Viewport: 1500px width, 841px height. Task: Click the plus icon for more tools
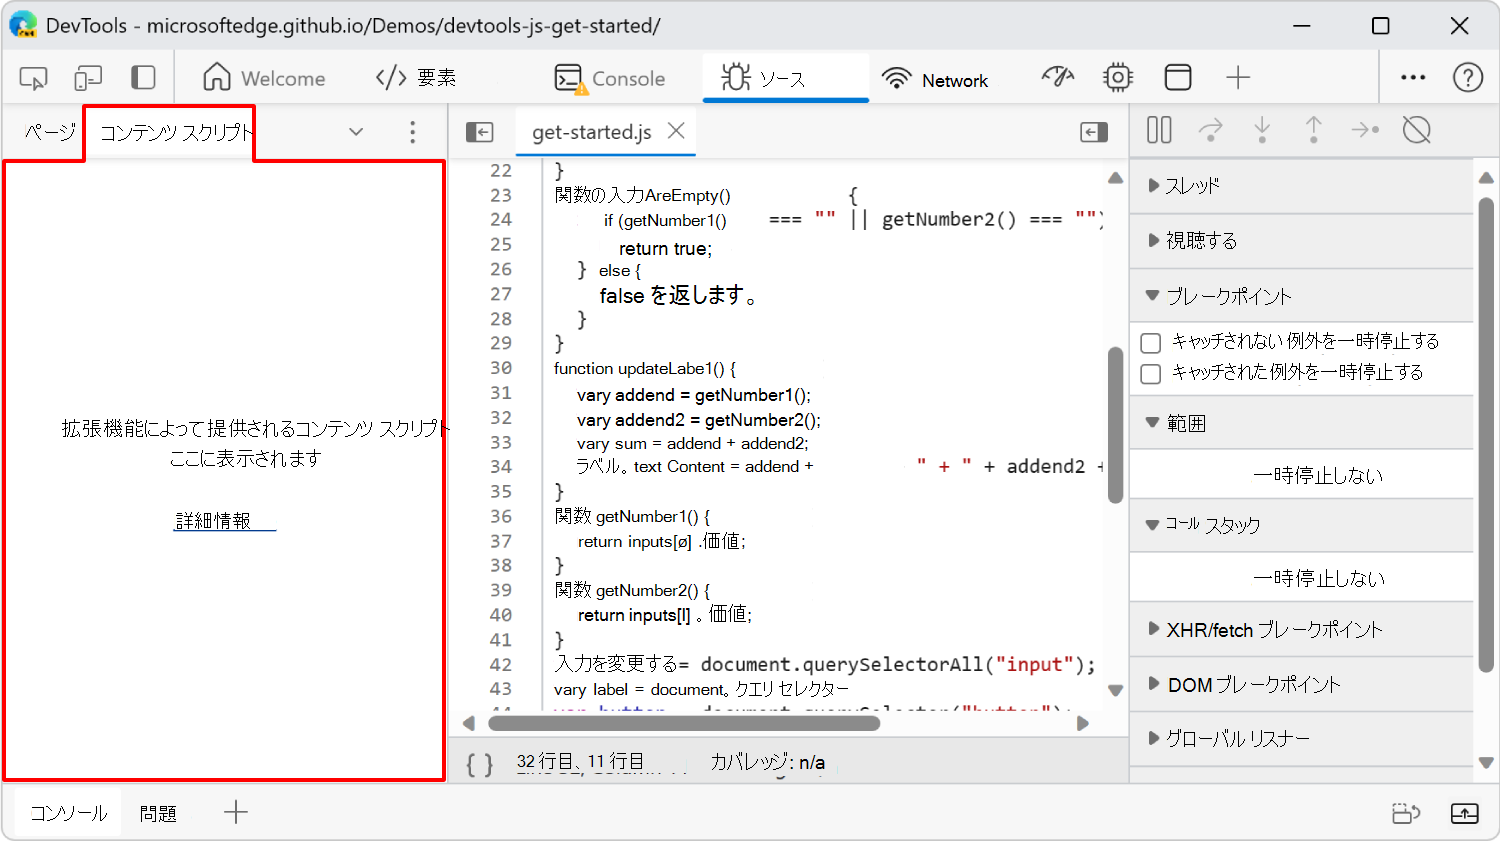pyautogui.click(x=1238, y=77)
